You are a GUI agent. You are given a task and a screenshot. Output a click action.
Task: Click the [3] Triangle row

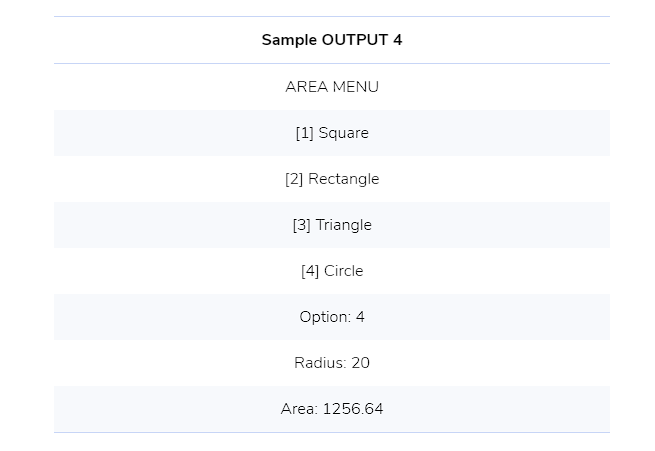coord(332,225)
